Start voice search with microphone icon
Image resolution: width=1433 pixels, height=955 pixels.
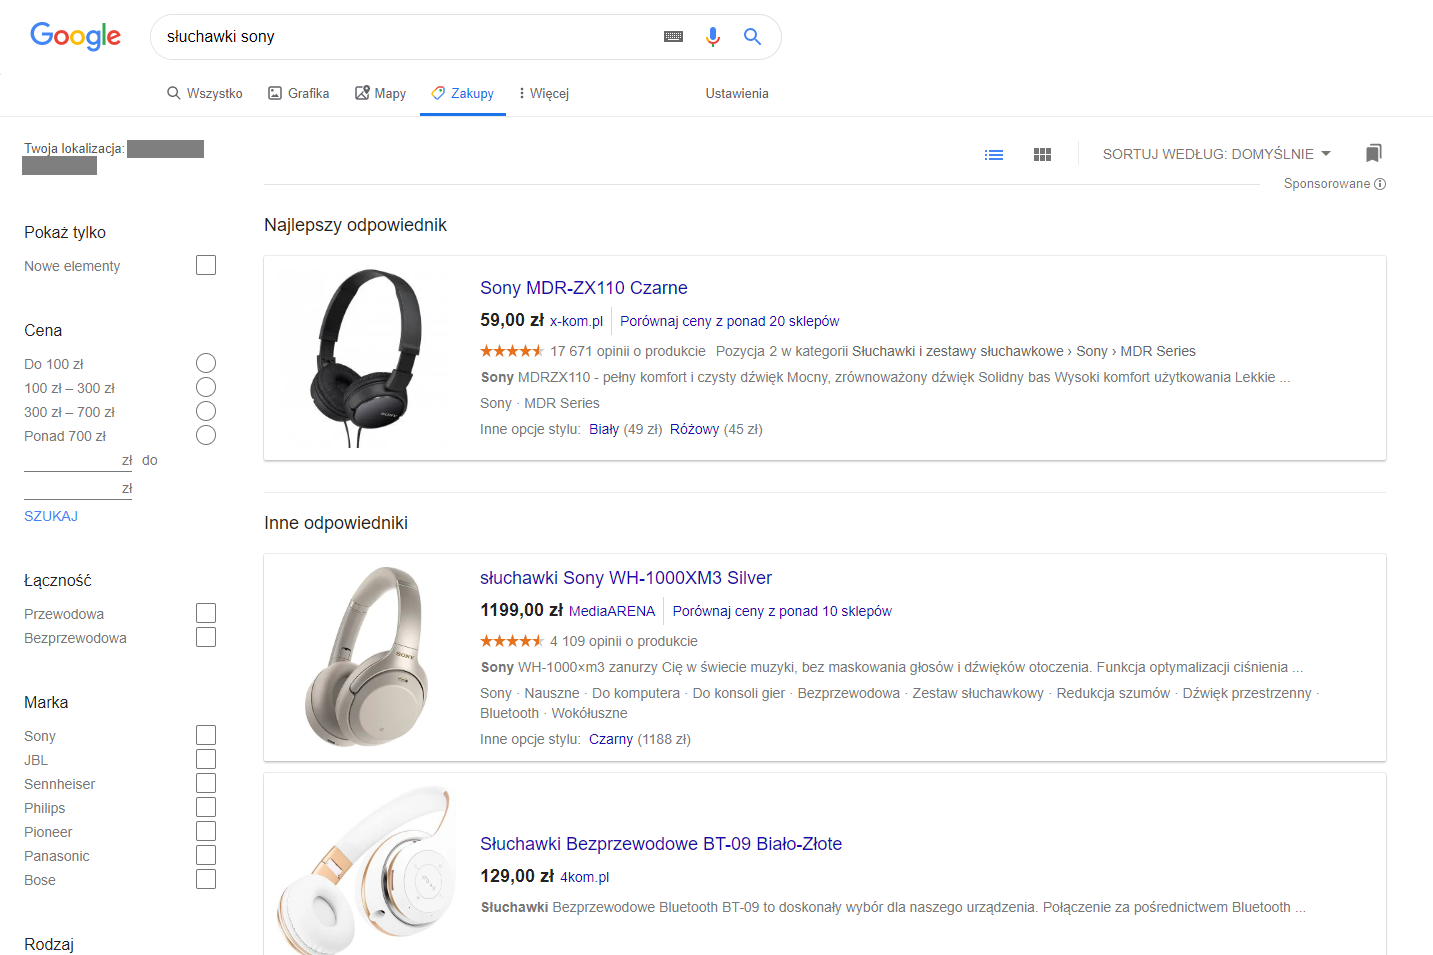pos(712,37)
